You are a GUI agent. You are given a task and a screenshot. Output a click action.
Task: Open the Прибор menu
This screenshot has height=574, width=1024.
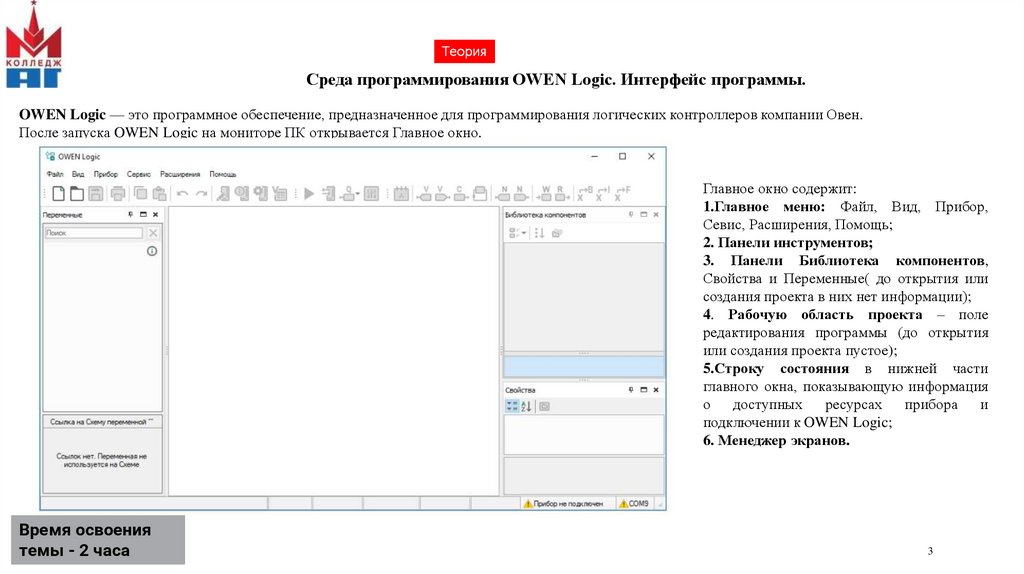pos(106,174)
